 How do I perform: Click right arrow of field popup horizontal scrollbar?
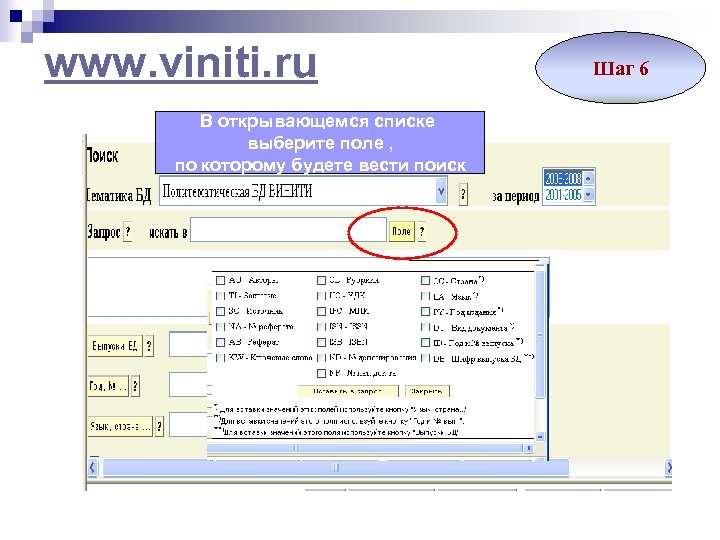529,447
